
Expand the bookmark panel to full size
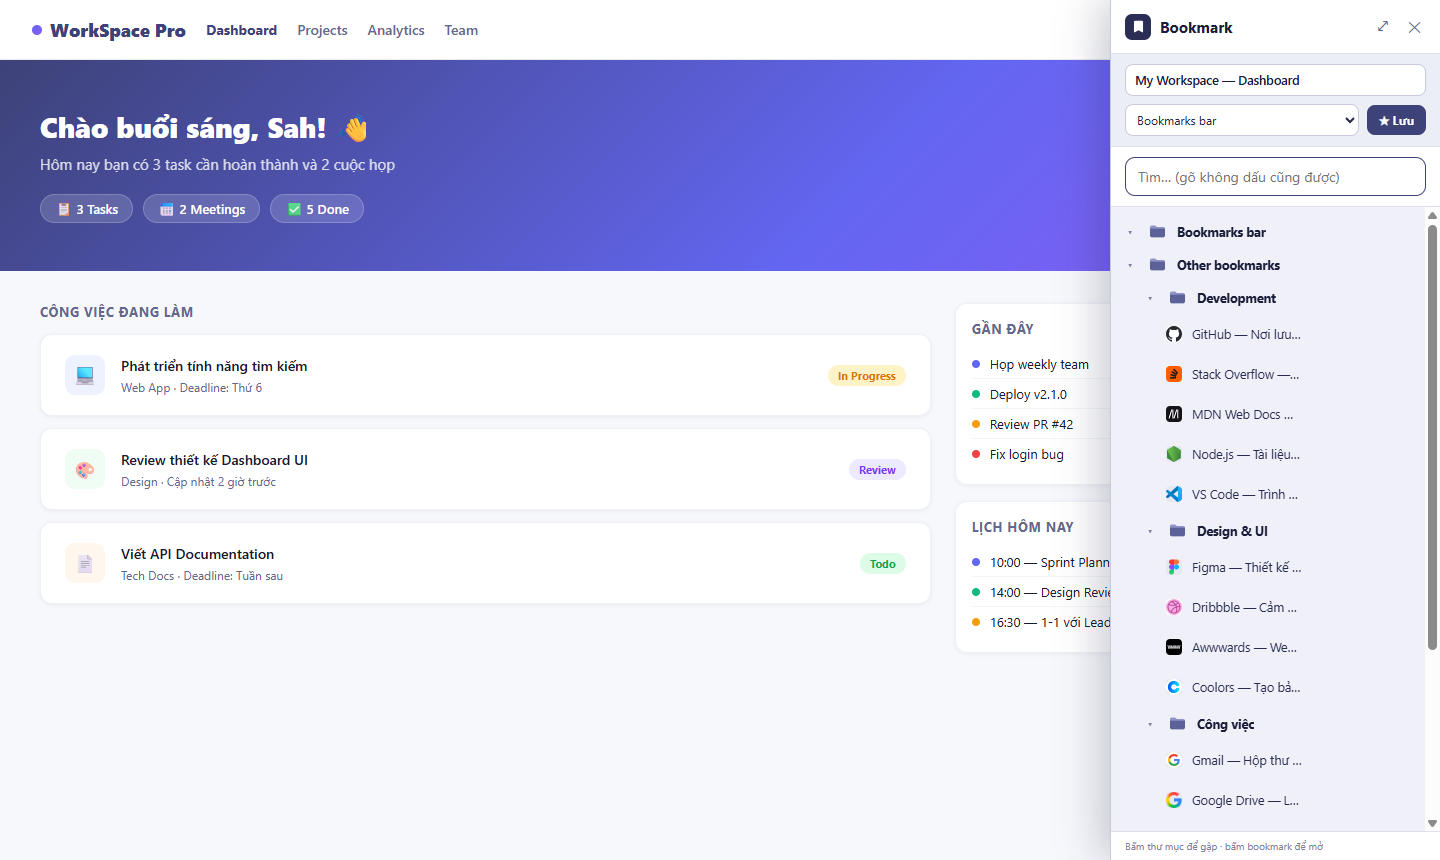[1383, 27]
